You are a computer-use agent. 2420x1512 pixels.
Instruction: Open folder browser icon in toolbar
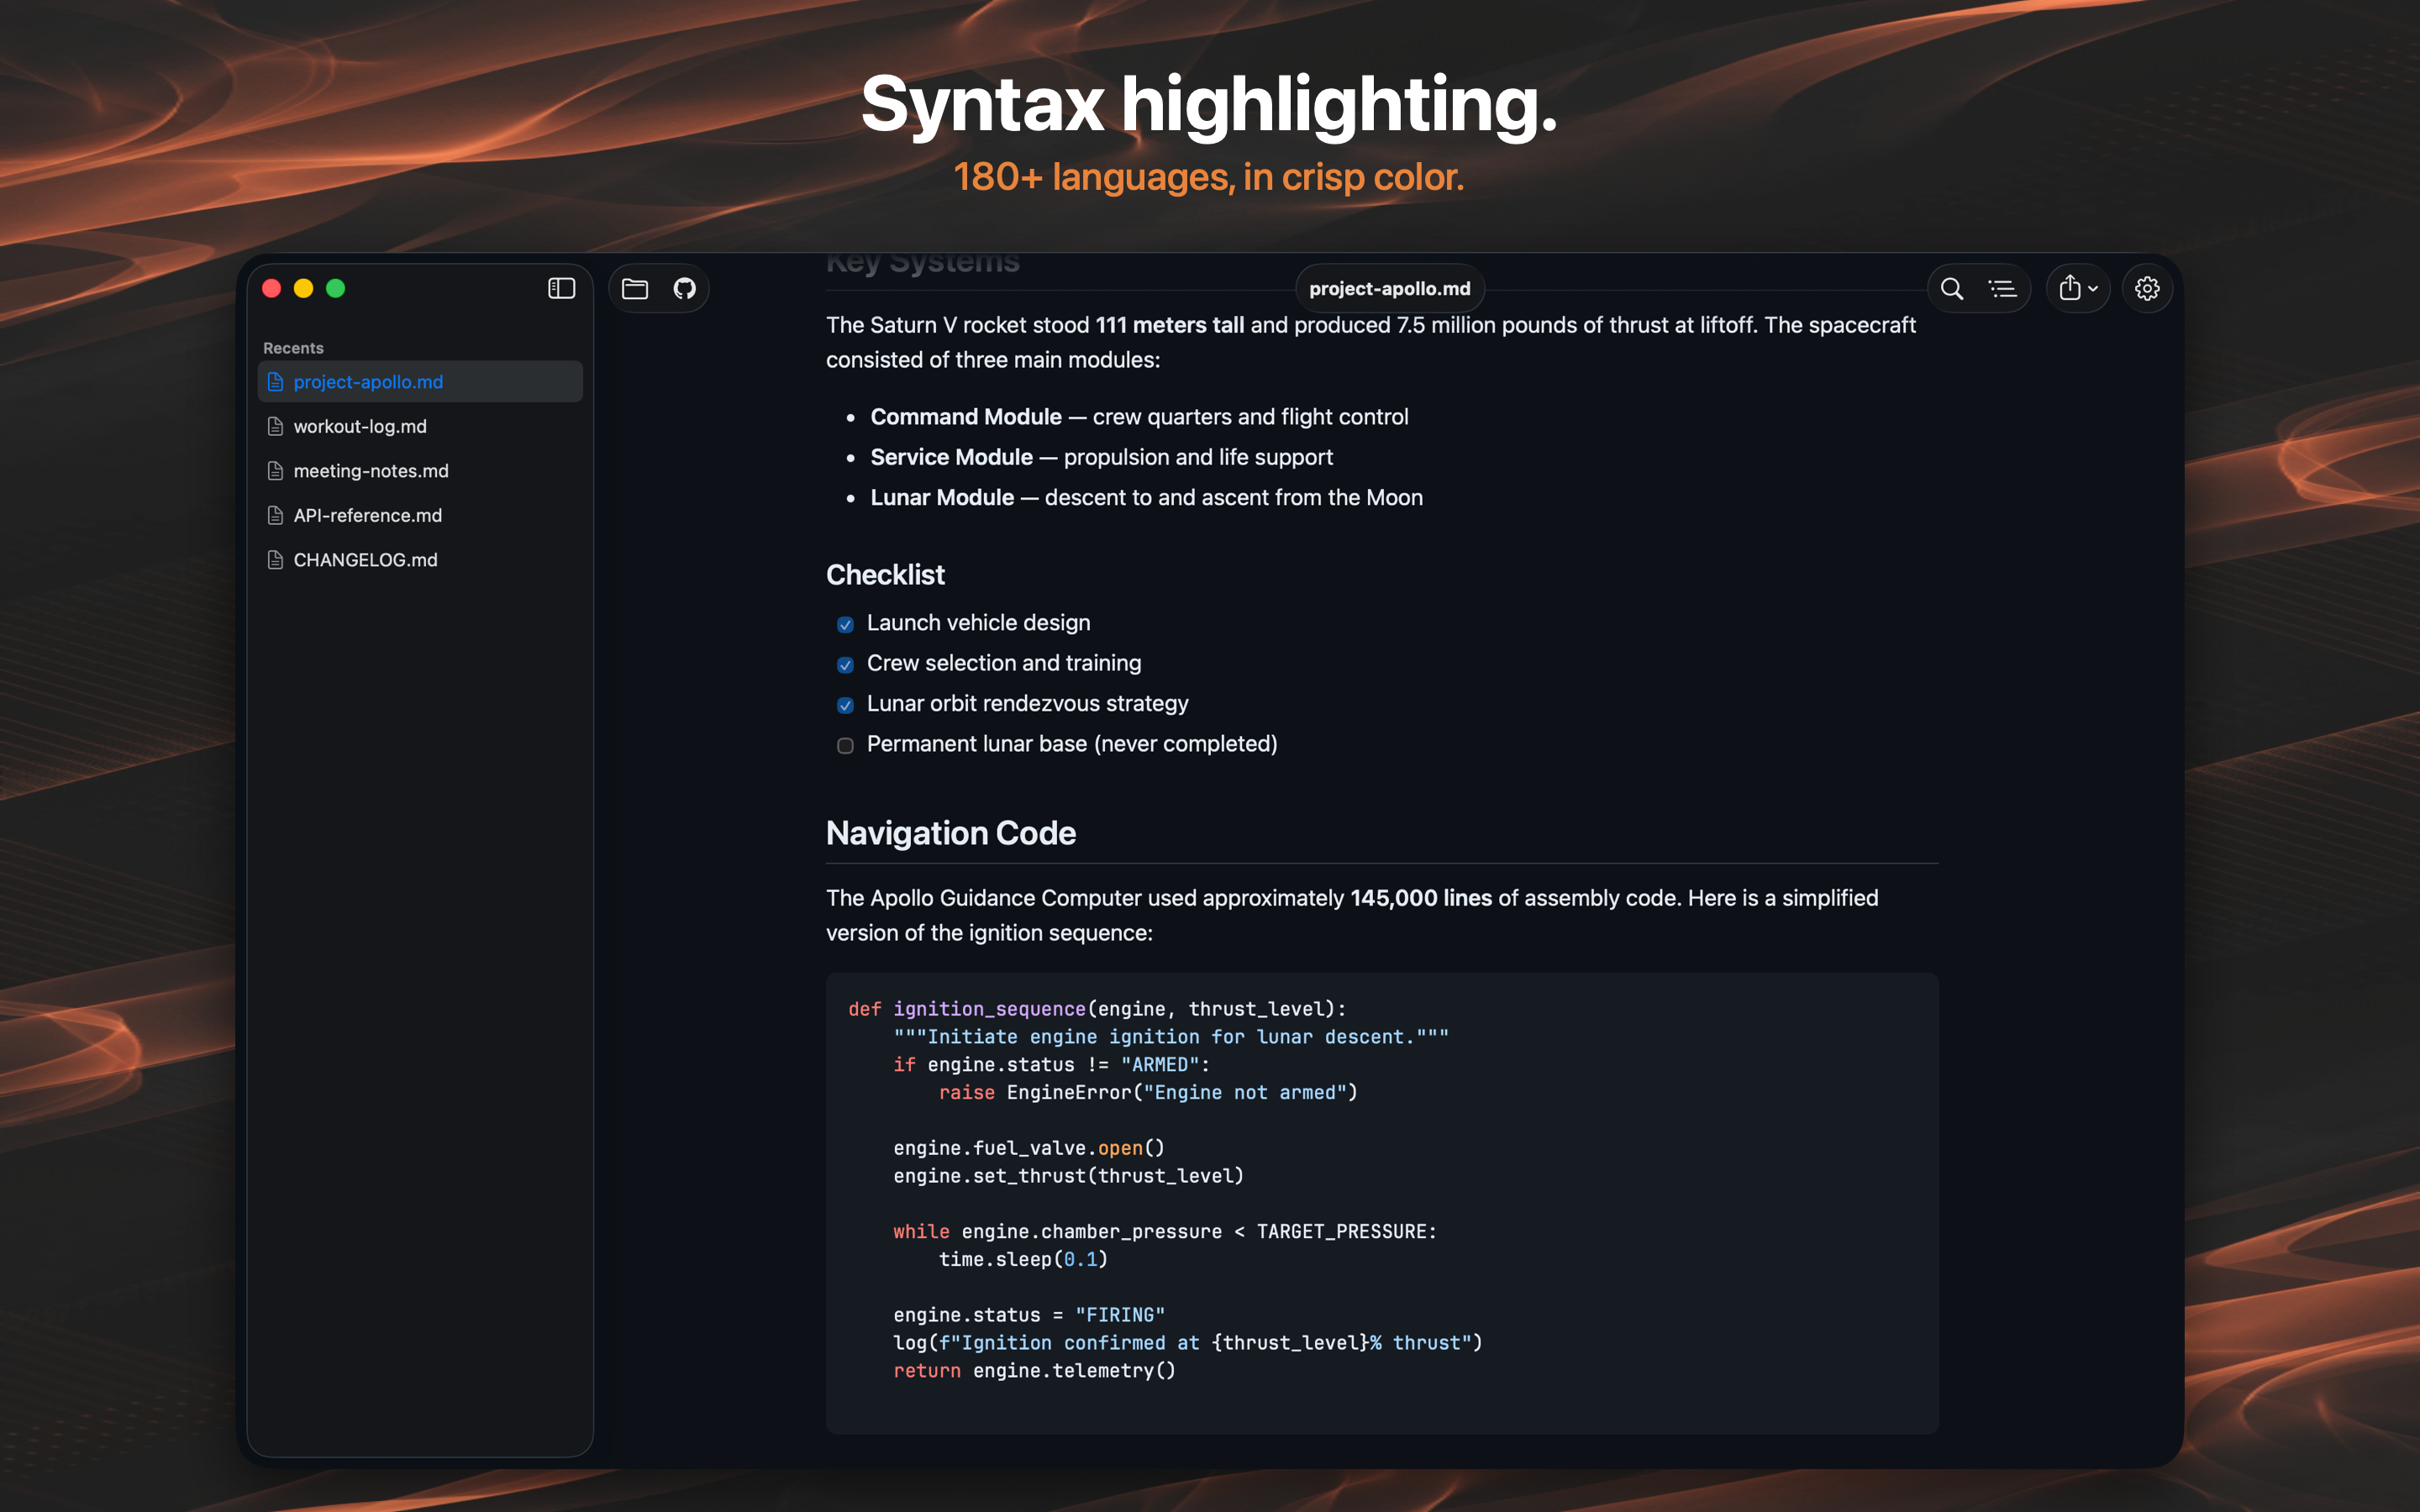(635, 289)
